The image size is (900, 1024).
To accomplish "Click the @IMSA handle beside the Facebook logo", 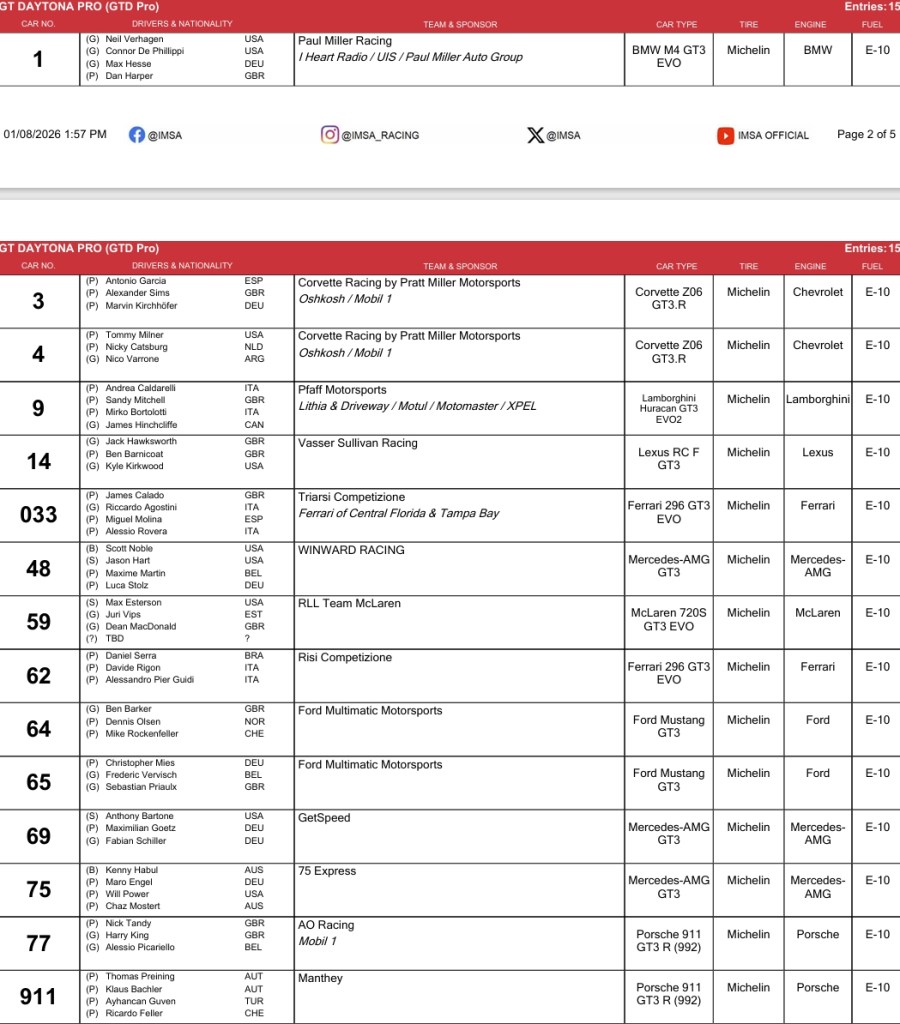I will 165,135.
